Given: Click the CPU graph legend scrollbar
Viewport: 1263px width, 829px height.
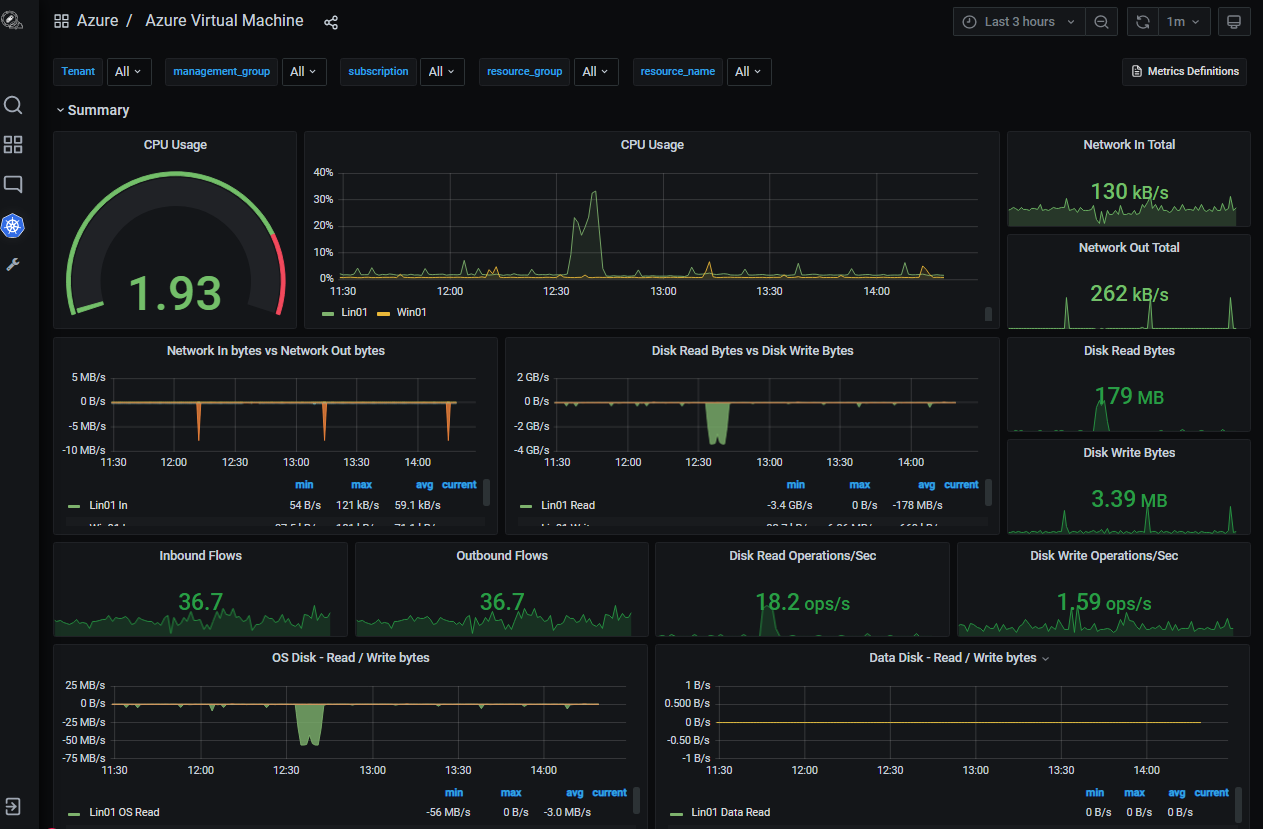Looking at the screenshot, I should pyautogui.click(x=988, y=314).
